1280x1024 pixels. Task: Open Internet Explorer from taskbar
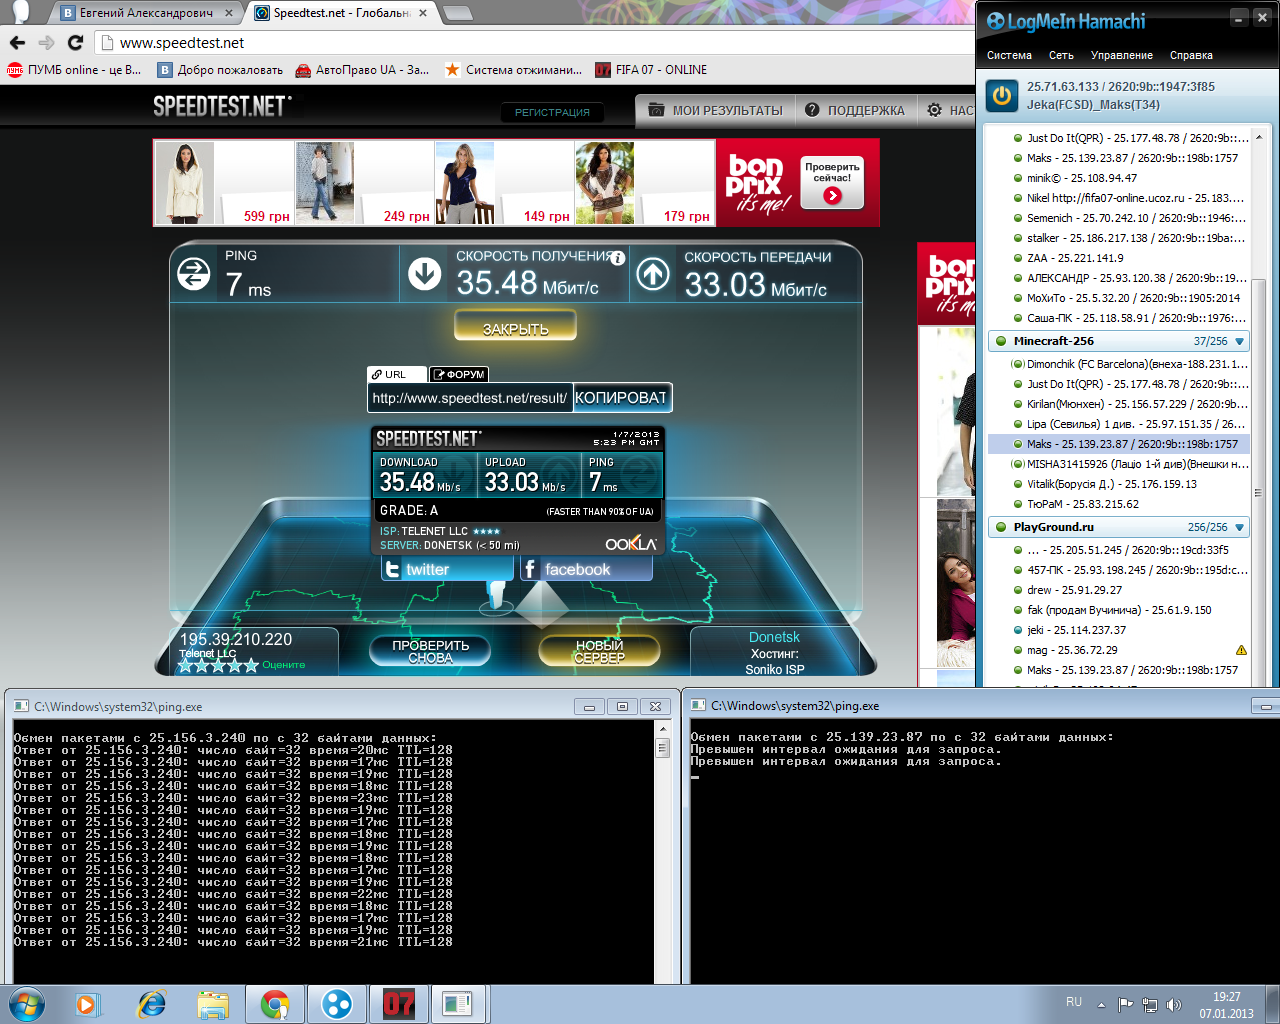pyautogui.click(x=151, y=1004)
